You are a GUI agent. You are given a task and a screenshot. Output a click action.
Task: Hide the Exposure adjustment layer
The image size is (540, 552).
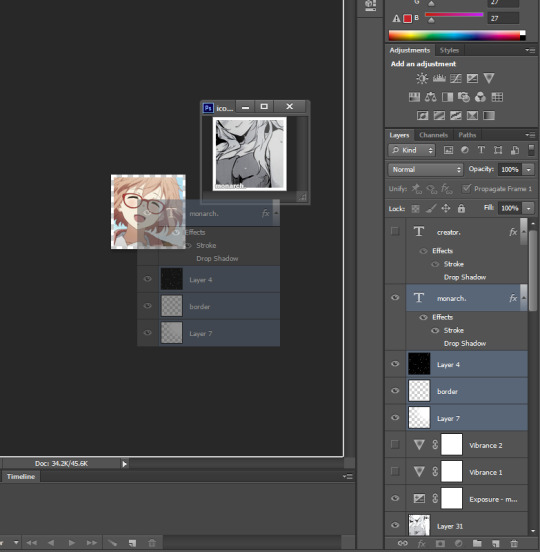pyautogui.click(x=395, y=498)
